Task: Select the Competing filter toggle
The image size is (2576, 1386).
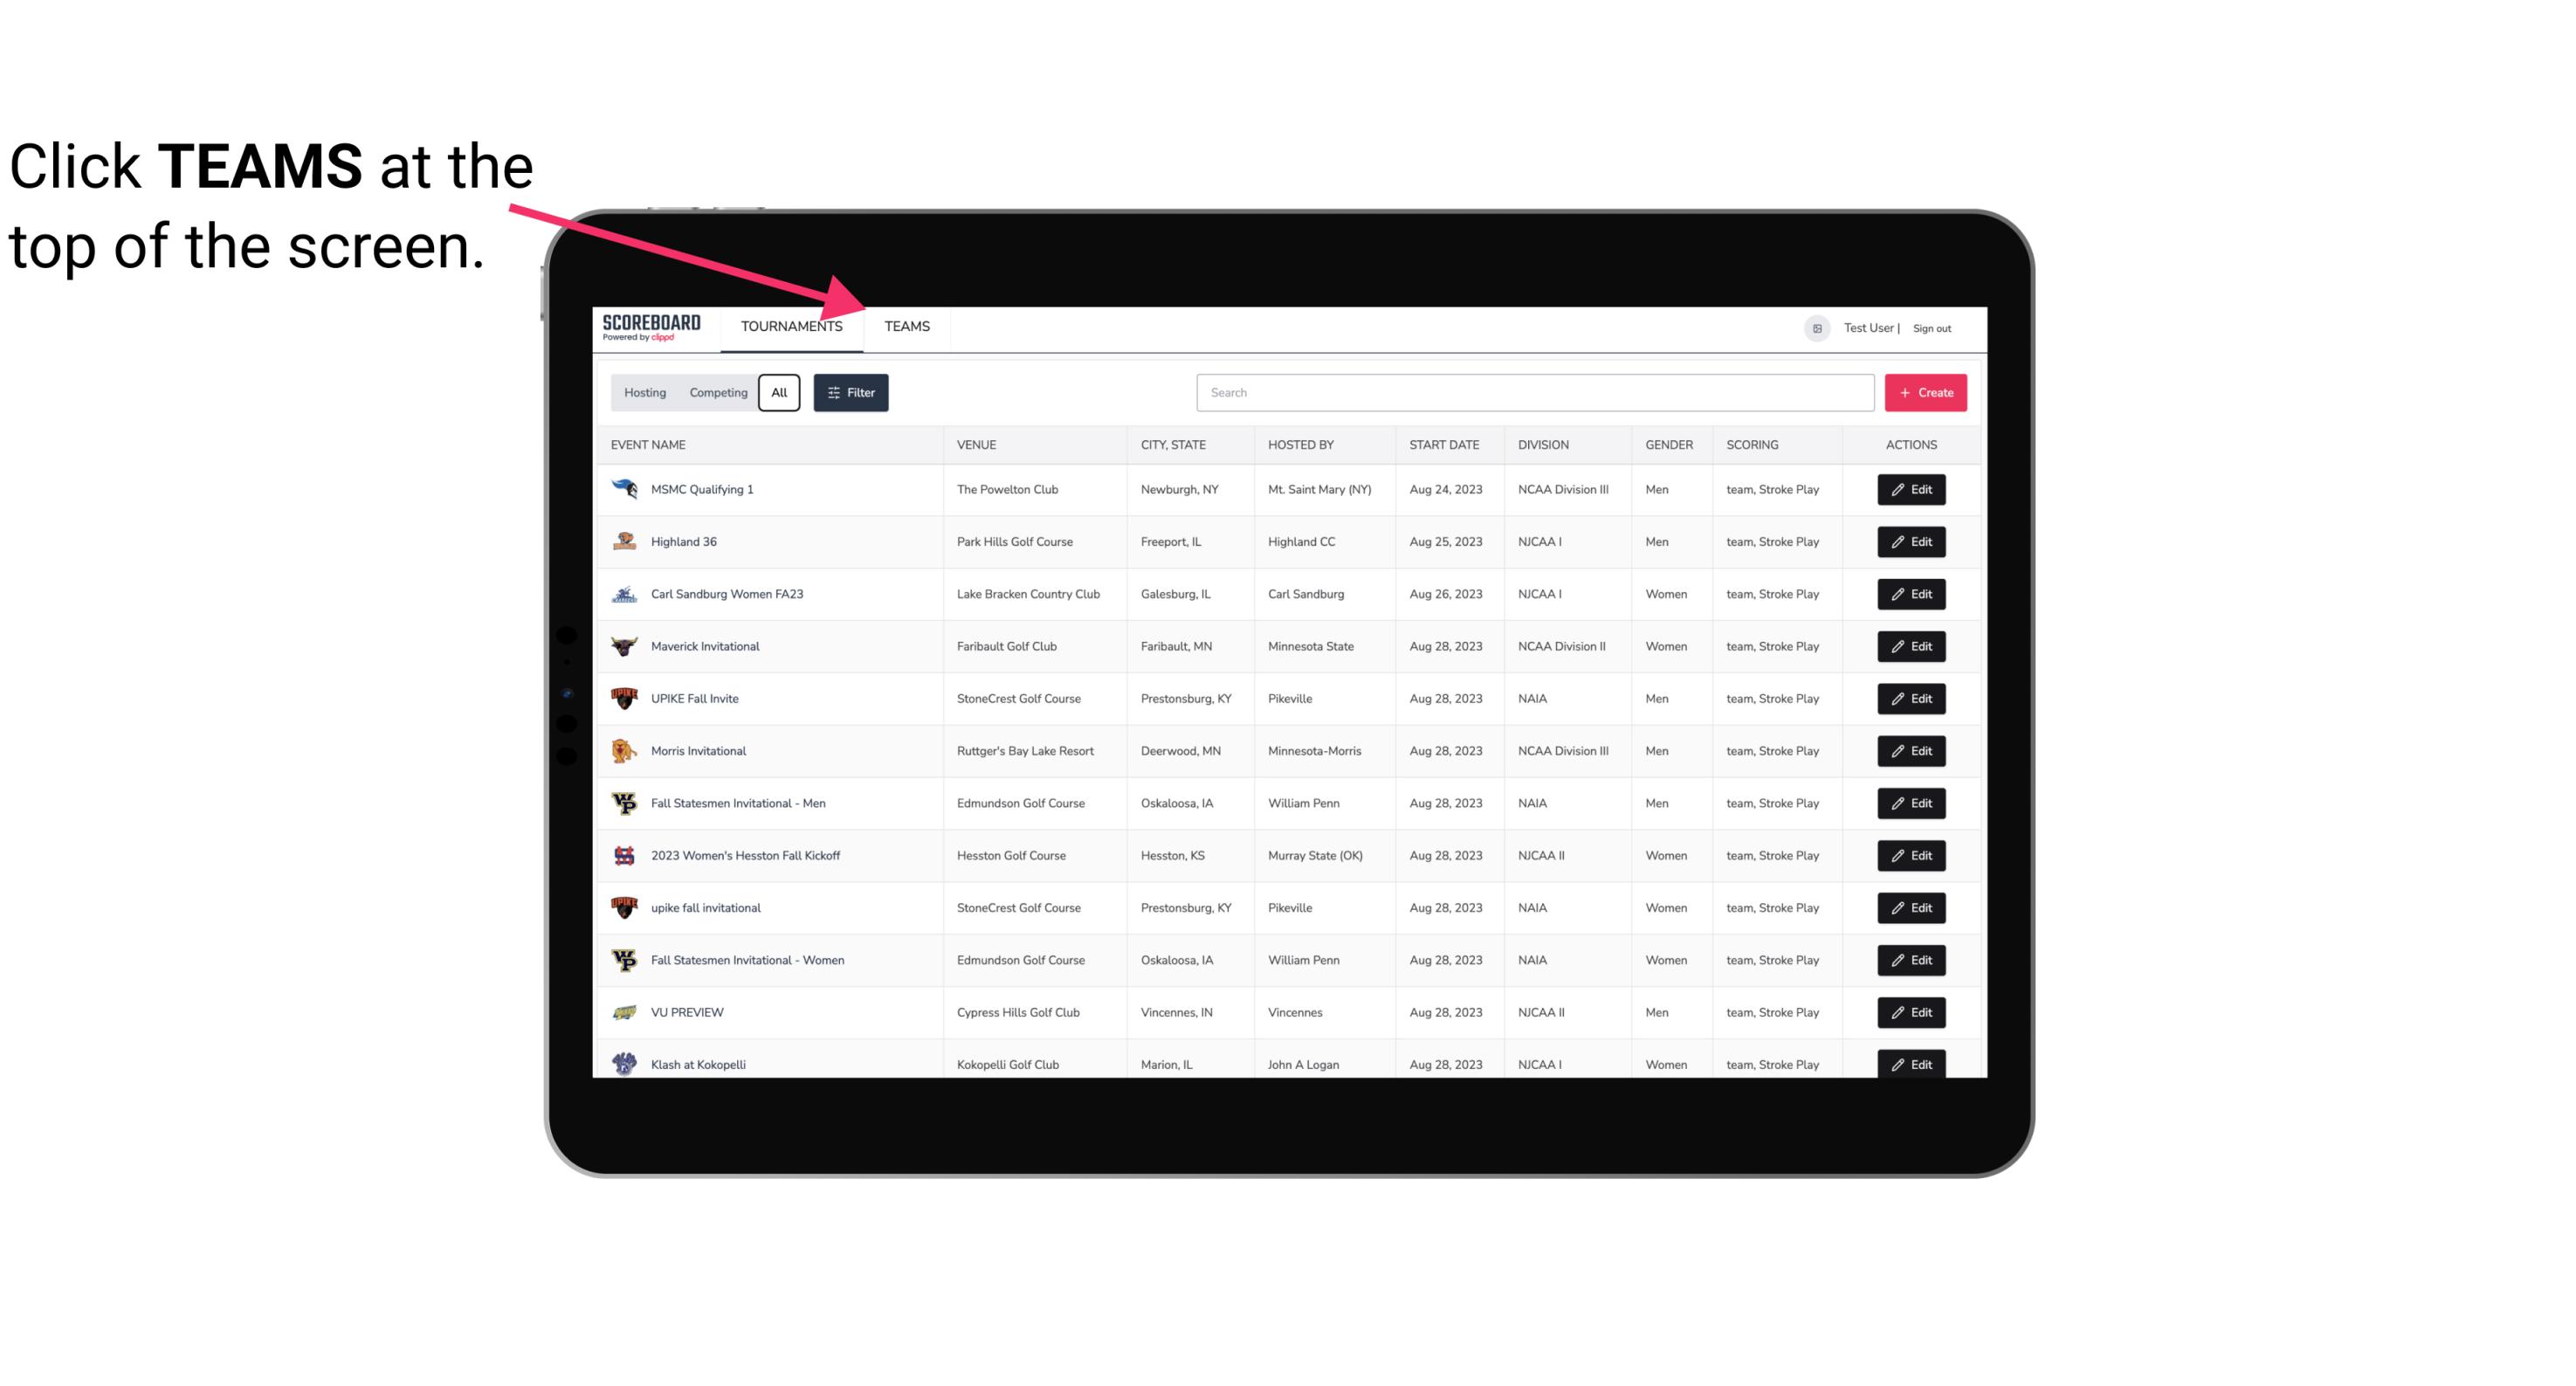Action: (718, 393)
